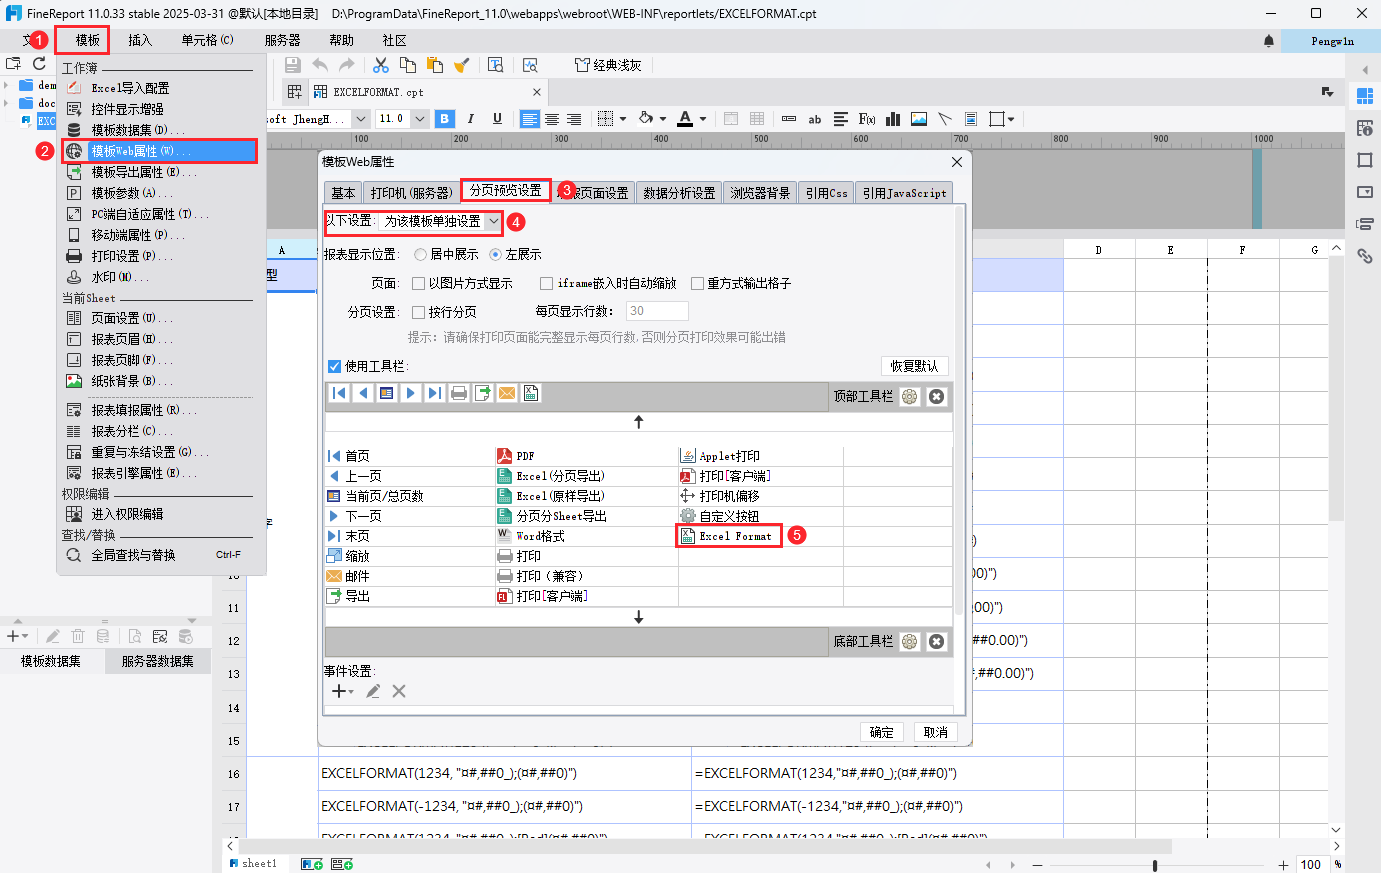This screenshot has height=873, width=1381.
Task: Insert a text box with the ab icon
Action: [814, 118]
